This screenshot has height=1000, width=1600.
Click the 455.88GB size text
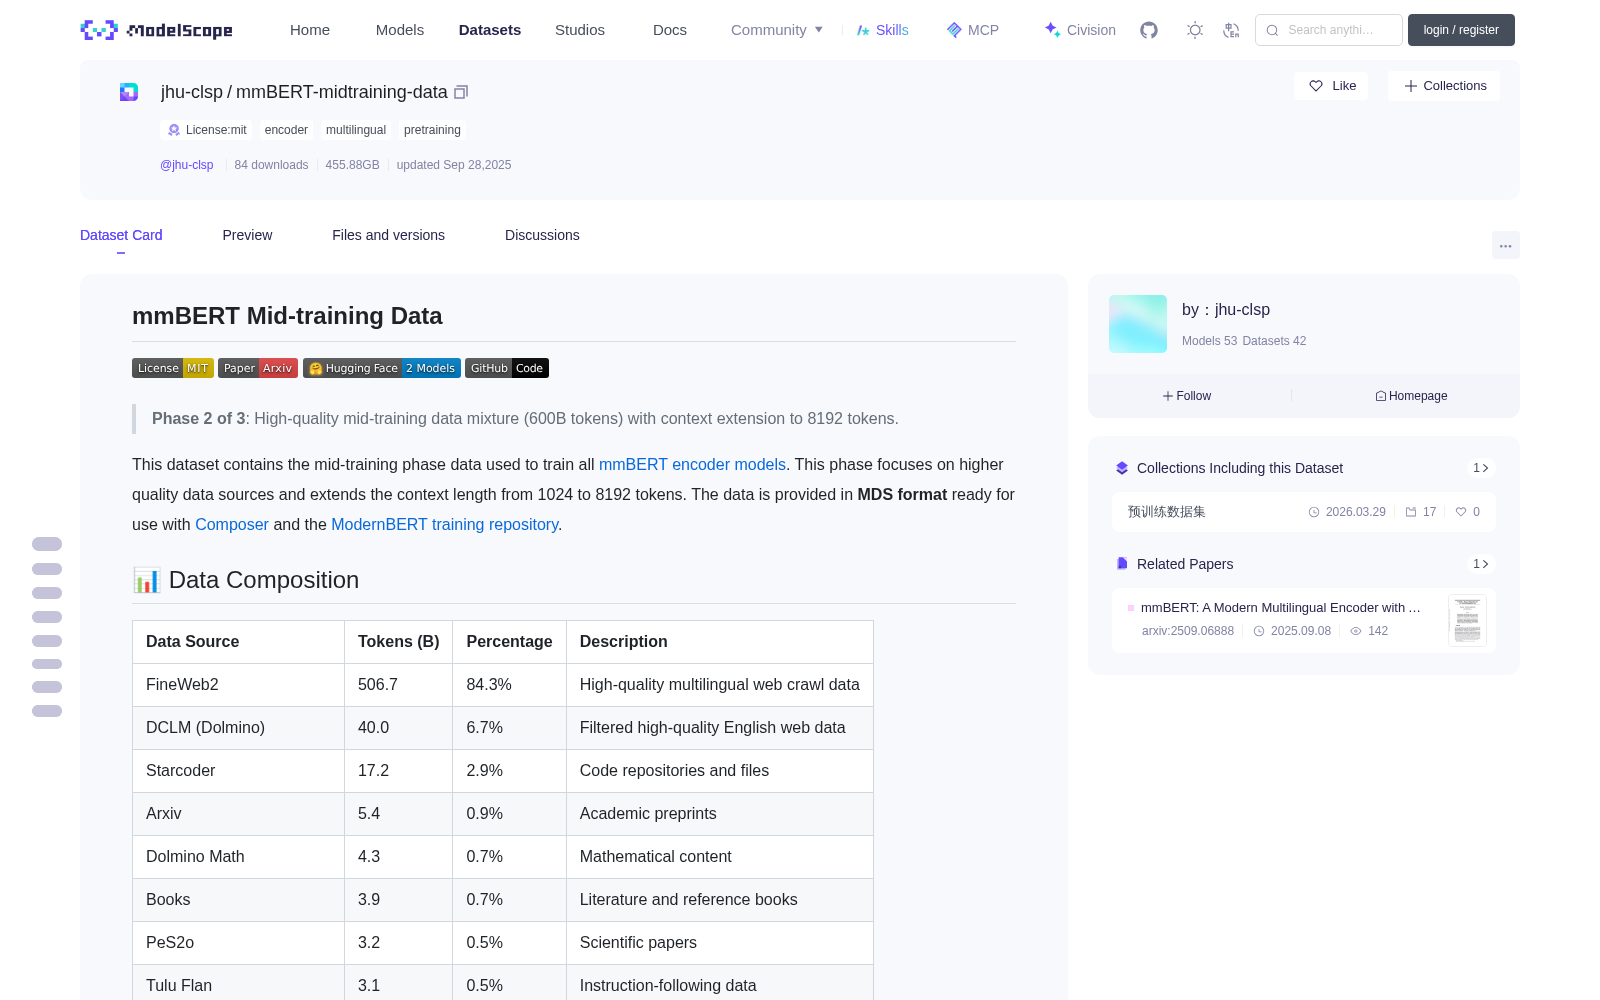pos(352,165)
